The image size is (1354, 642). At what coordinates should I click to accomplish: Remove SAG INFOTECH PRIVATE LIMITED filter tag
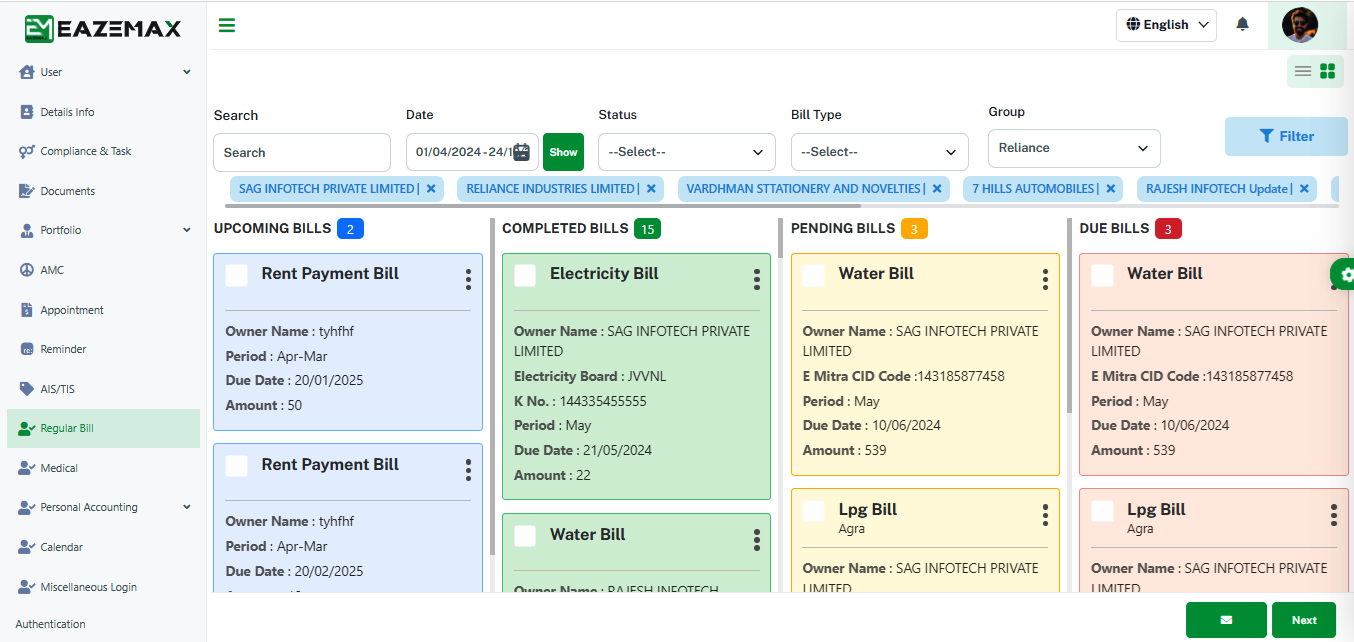tap(431, 188)
